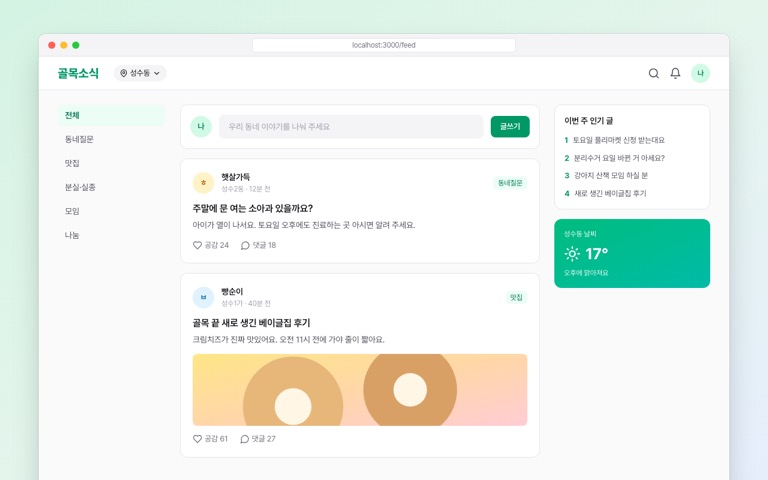Click the red close window button

51,45
